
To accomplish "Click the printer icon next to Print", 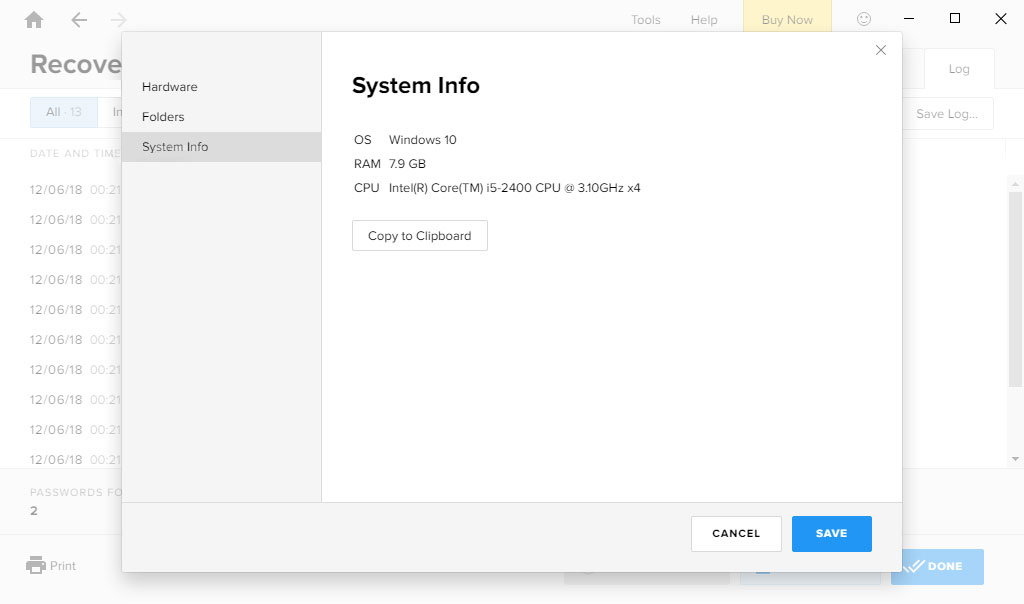I will pyautogui.click(x=36, y=565).
